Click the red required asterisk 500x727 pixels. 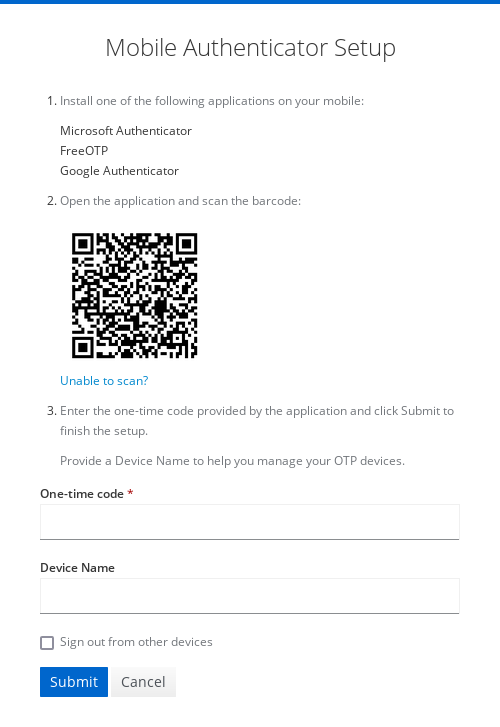pyautogui.click(x=130, y=492)
